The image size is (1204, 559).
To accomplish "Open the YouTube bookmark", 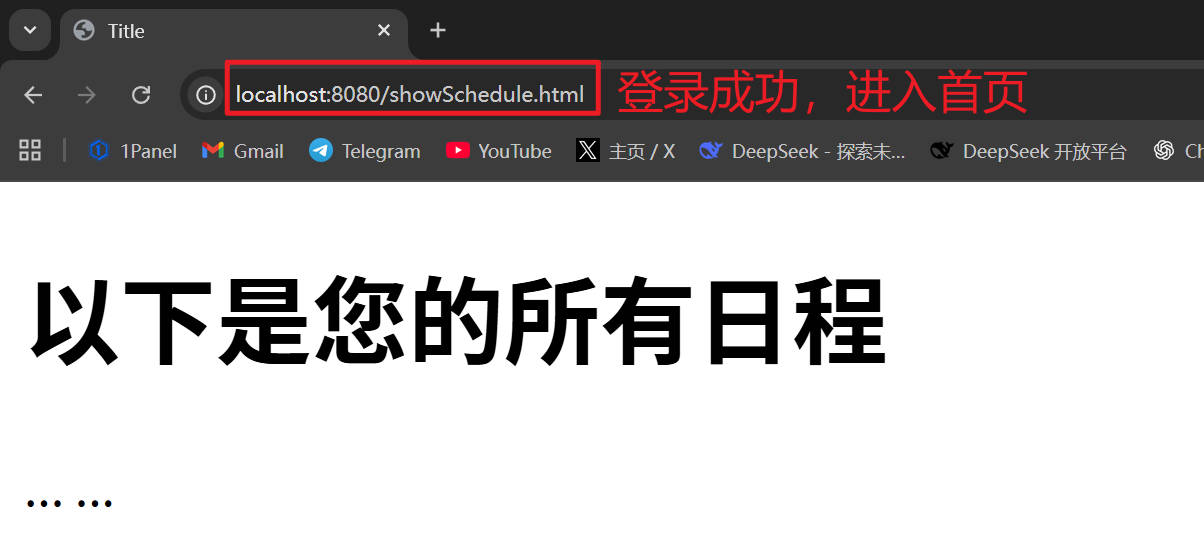I will point(499,151).
